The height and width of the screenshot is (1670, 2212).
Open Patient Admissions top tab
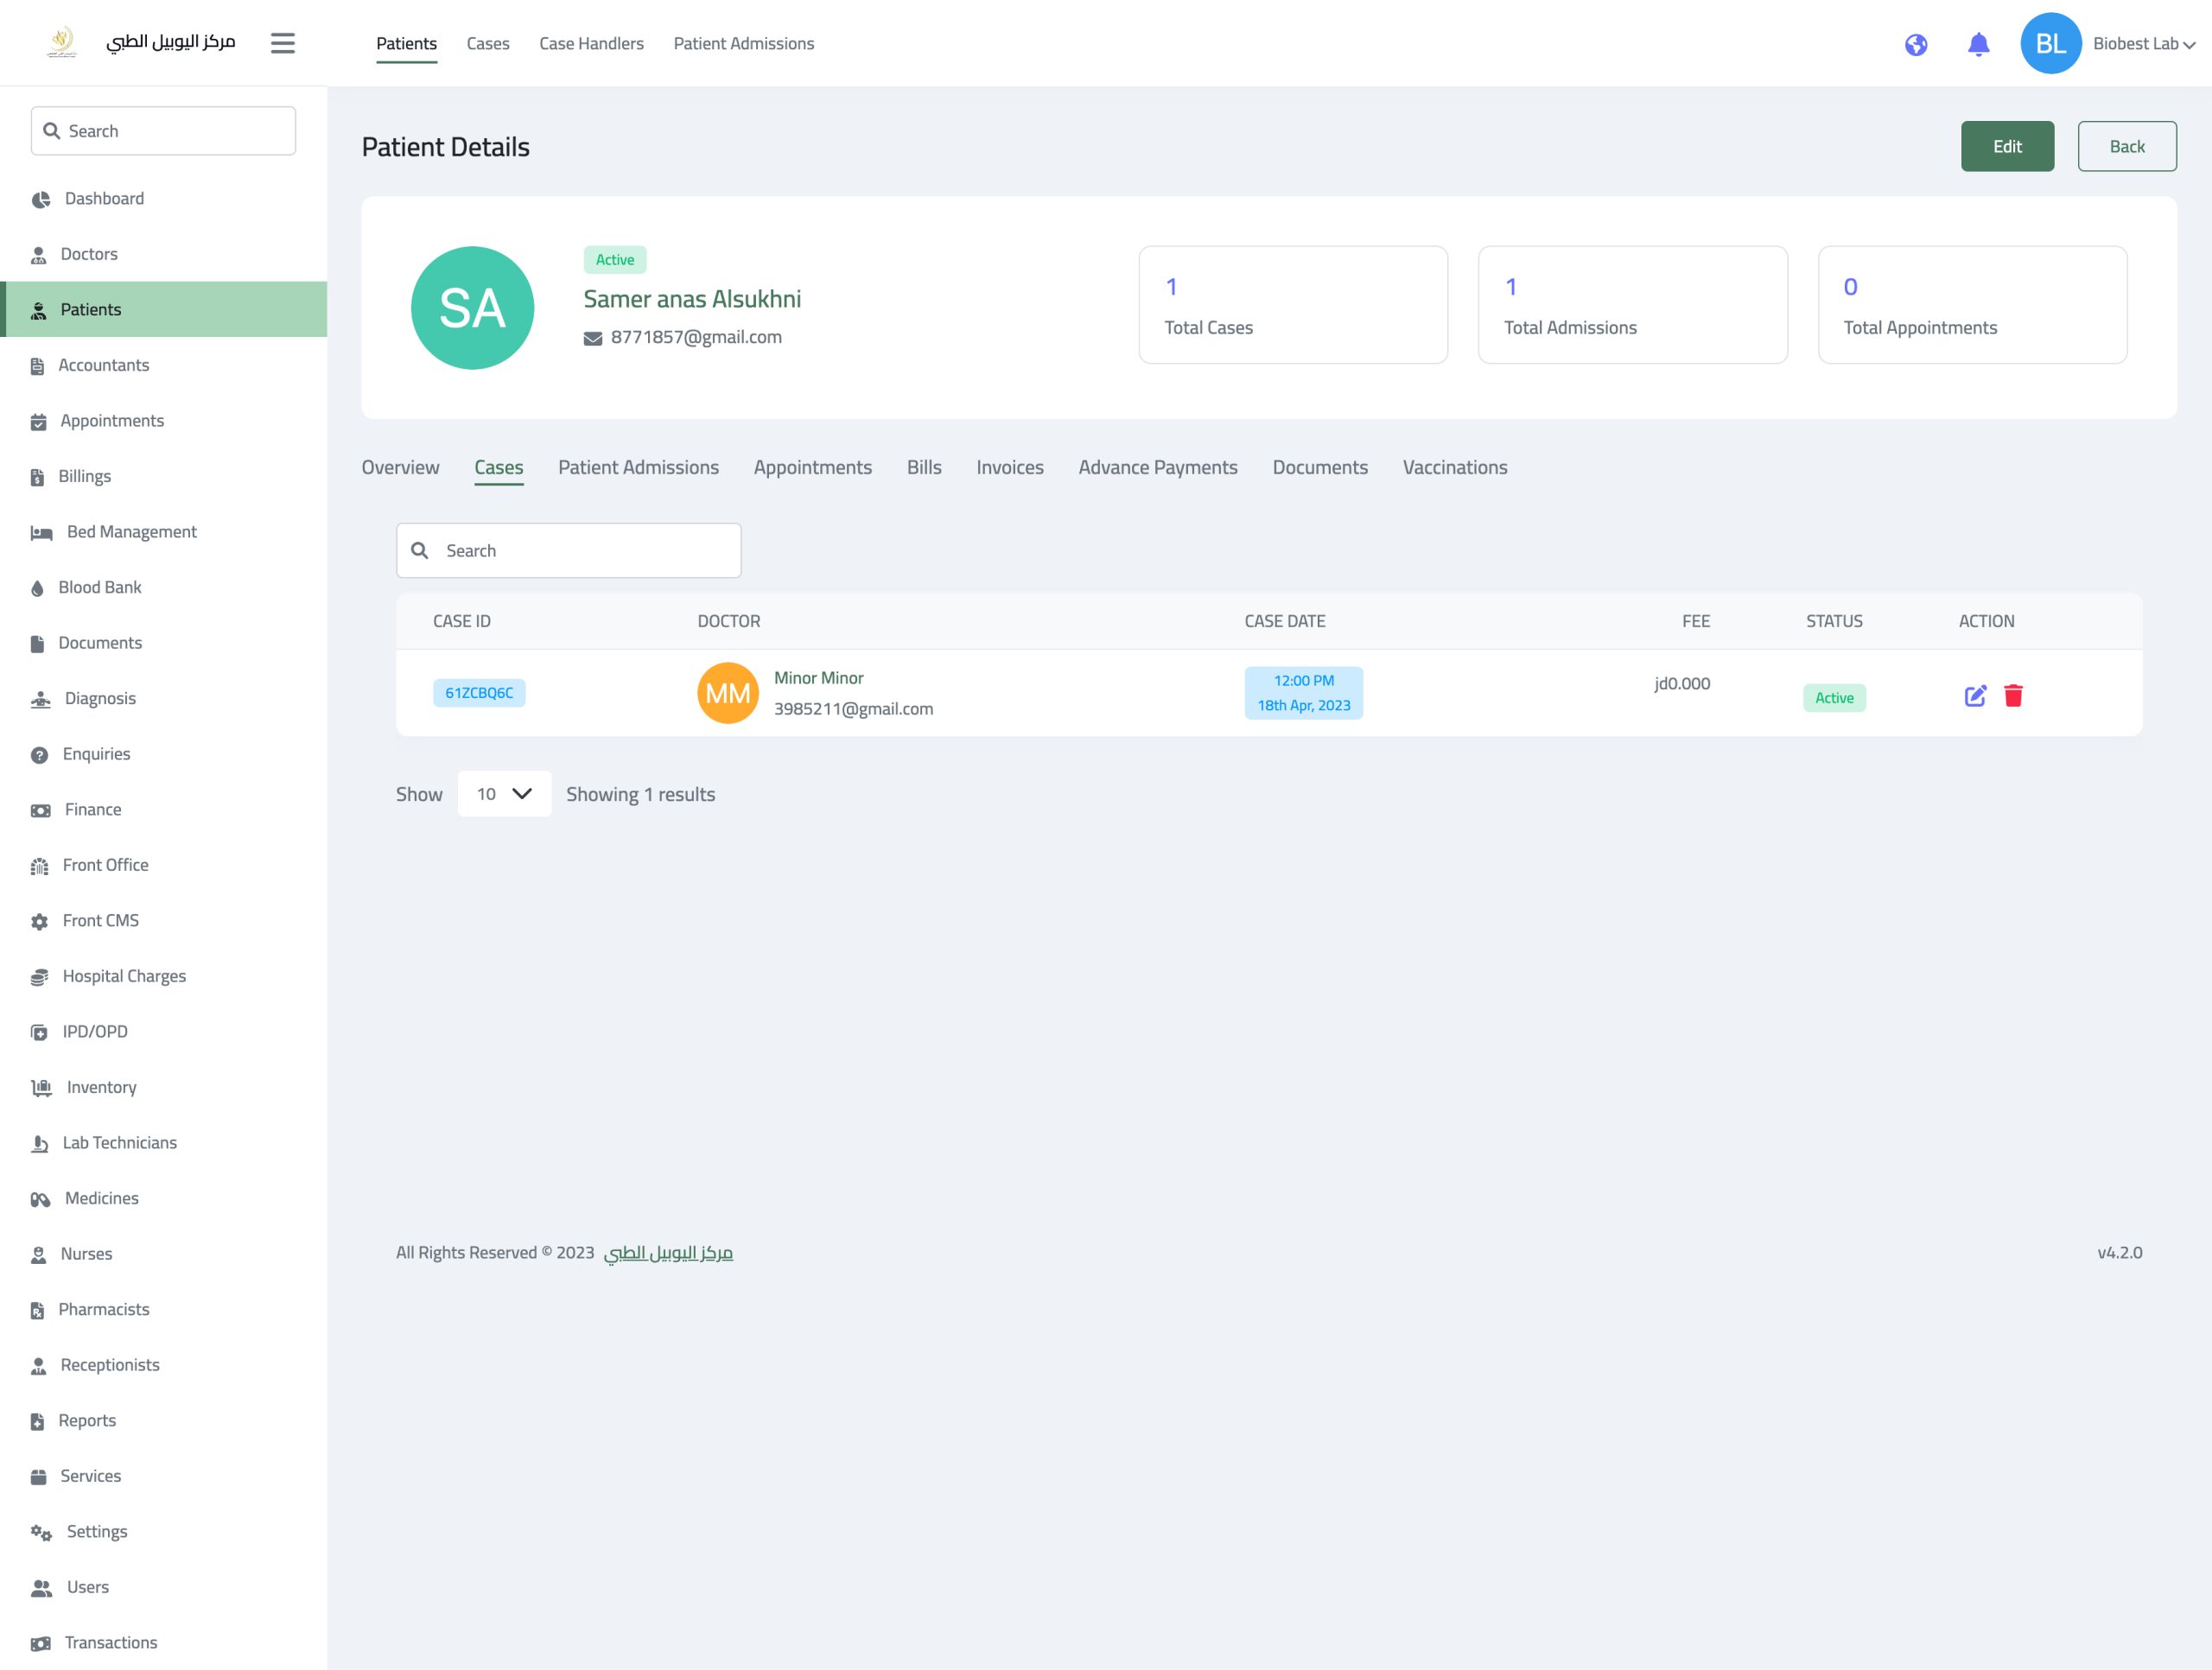click(x=743, y=43)
